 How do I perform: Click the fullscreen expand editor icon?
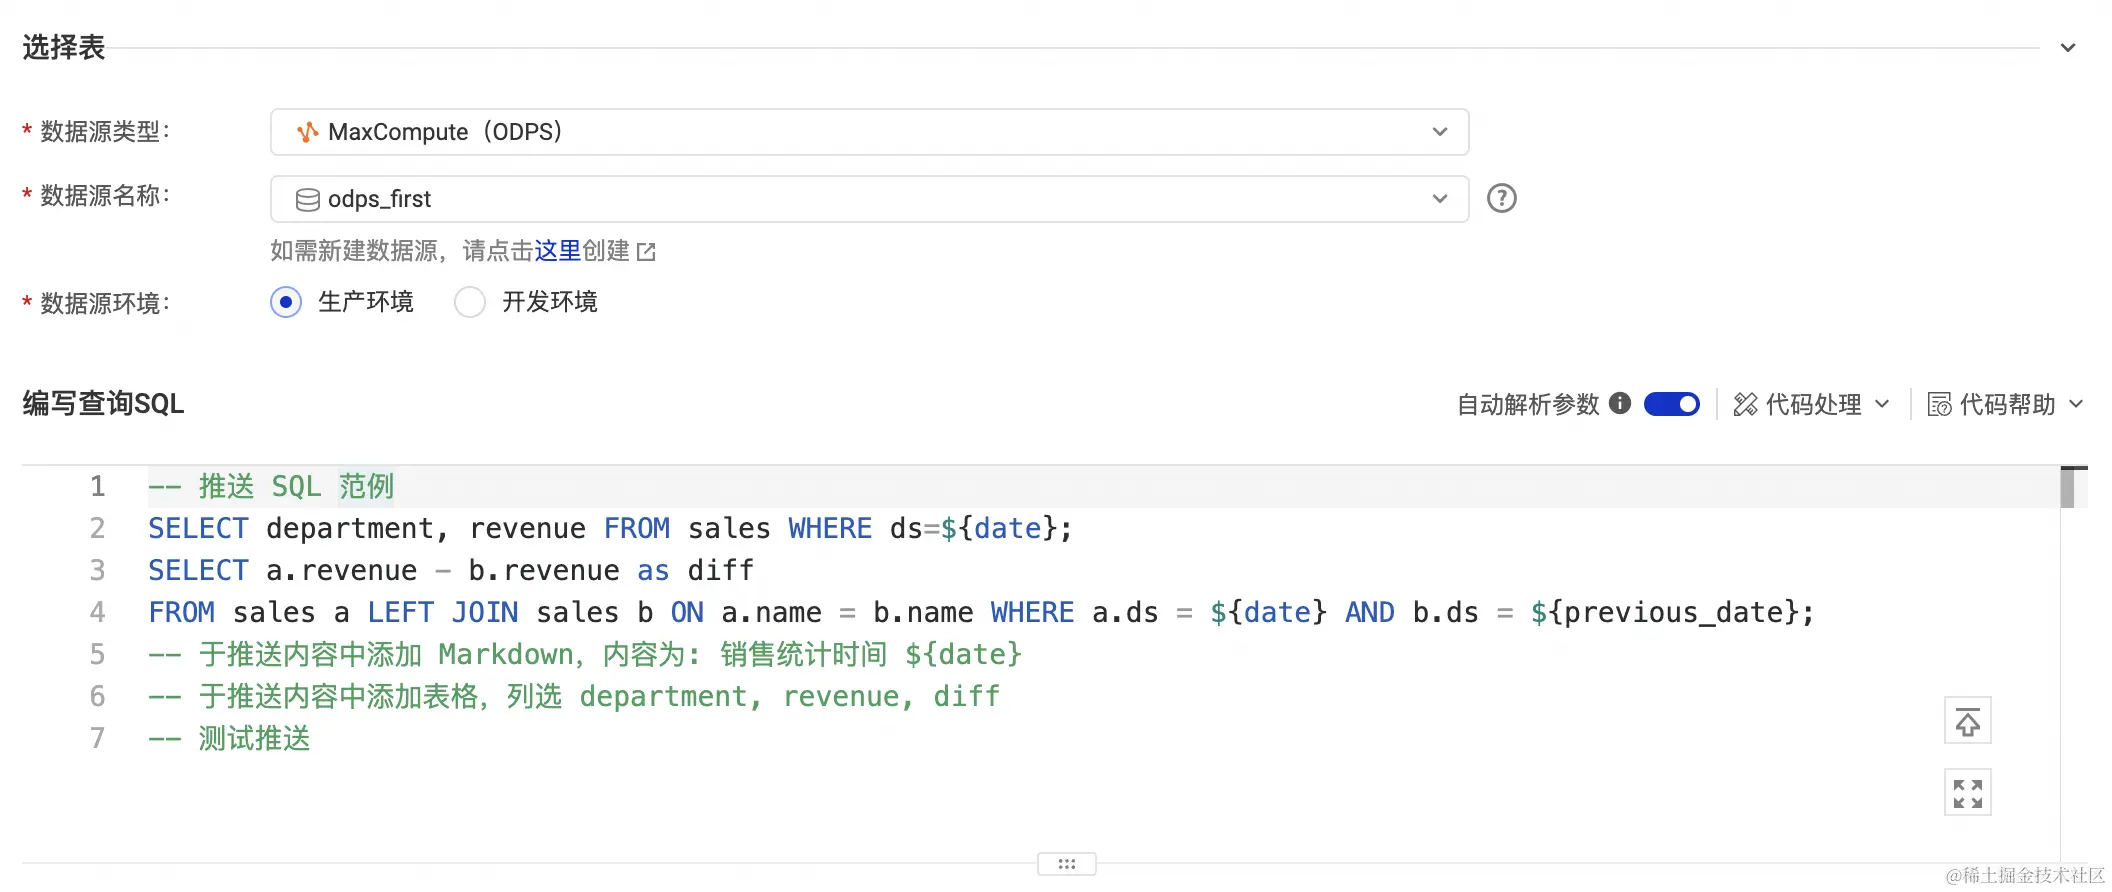[1967, 793]
